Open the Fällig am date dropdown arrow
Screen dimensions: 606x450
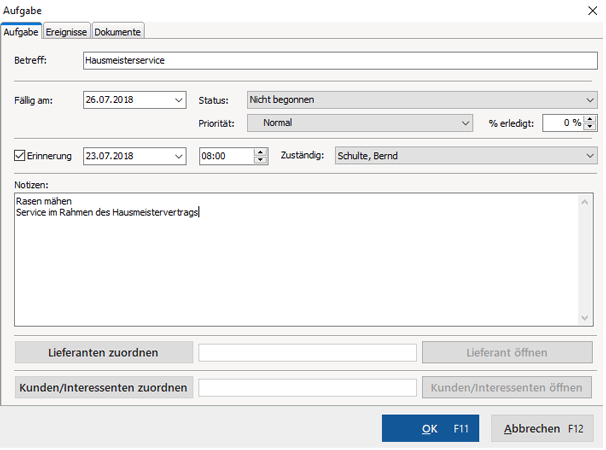pos(178,100)
